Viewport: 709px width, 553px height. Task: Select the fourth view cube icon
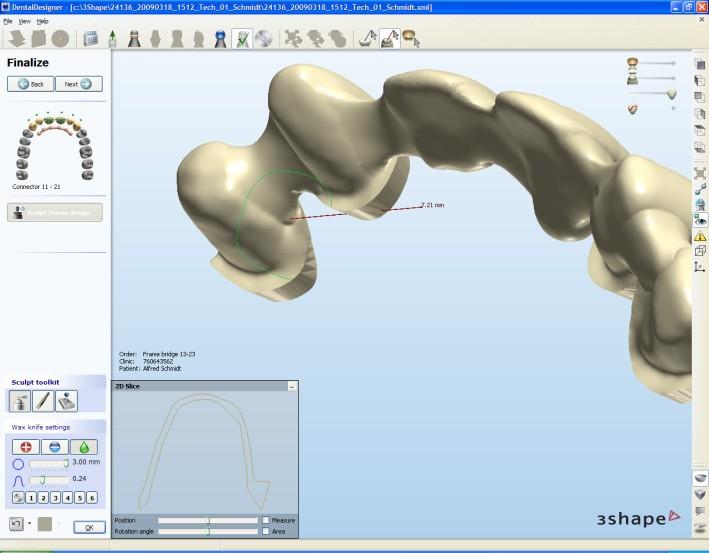click(700, 113)
